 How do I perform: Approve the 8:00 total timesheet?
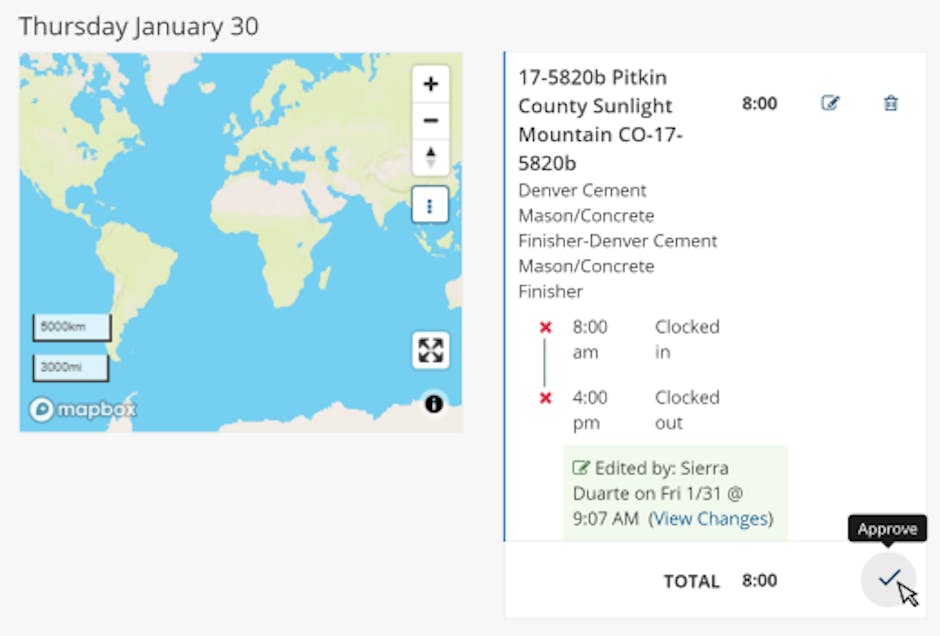[888, 578]
